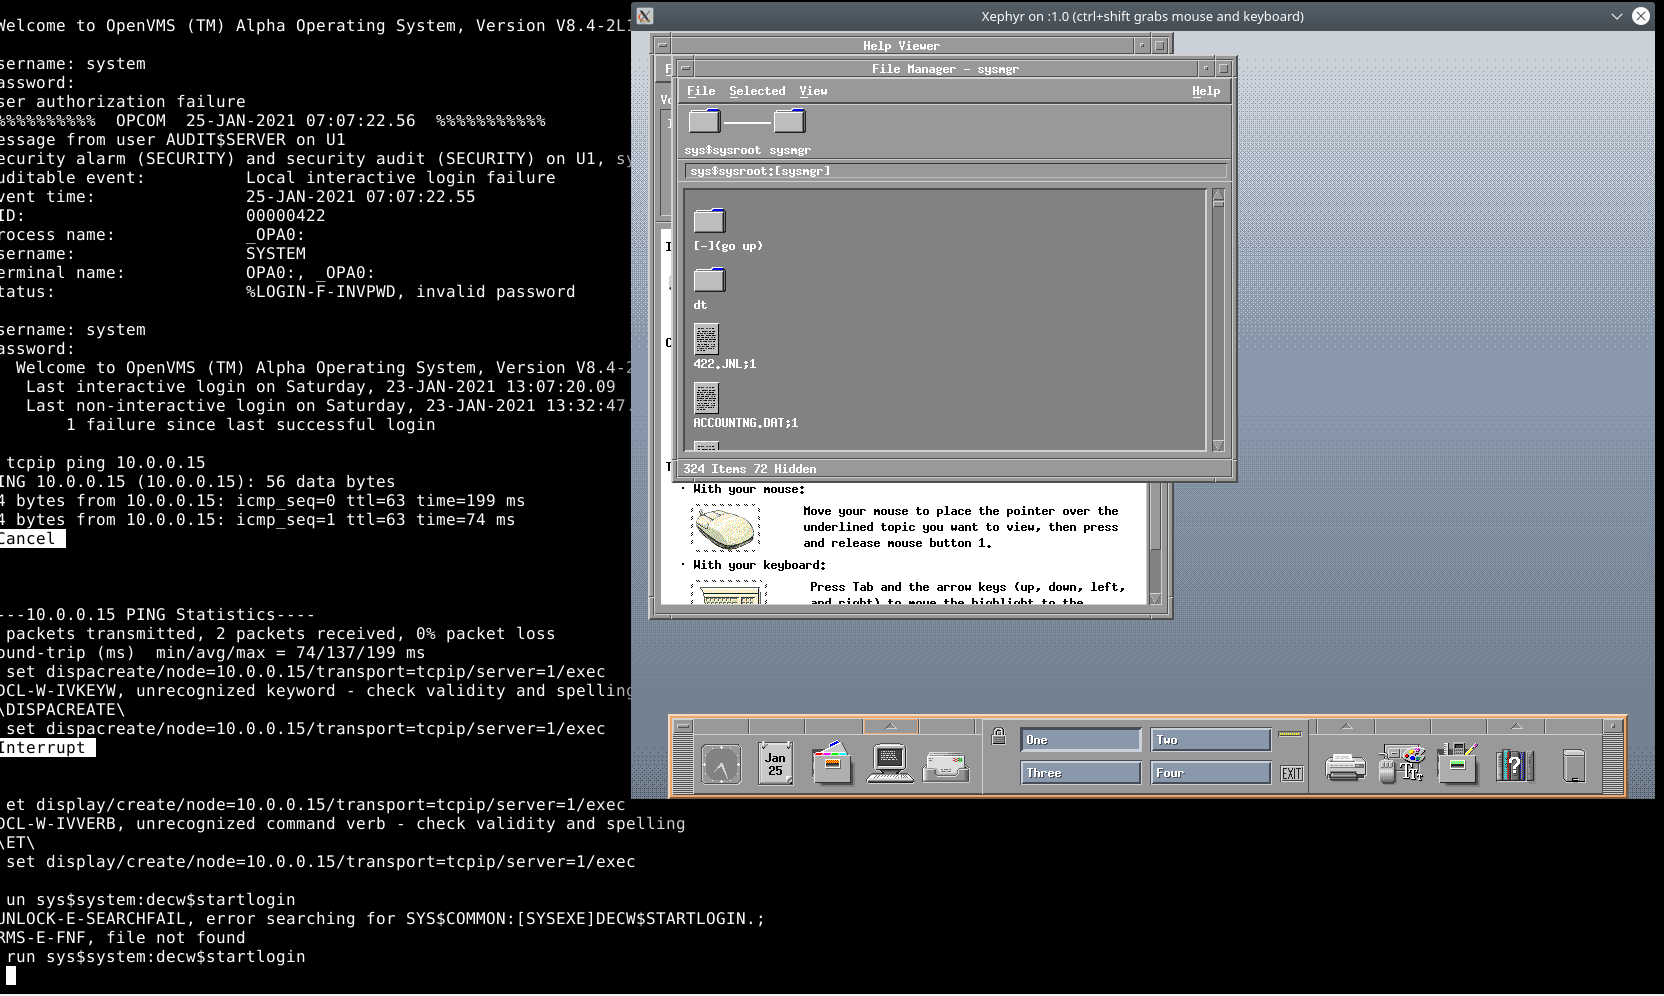Lock the screen with padlock icon

[998, 737]
